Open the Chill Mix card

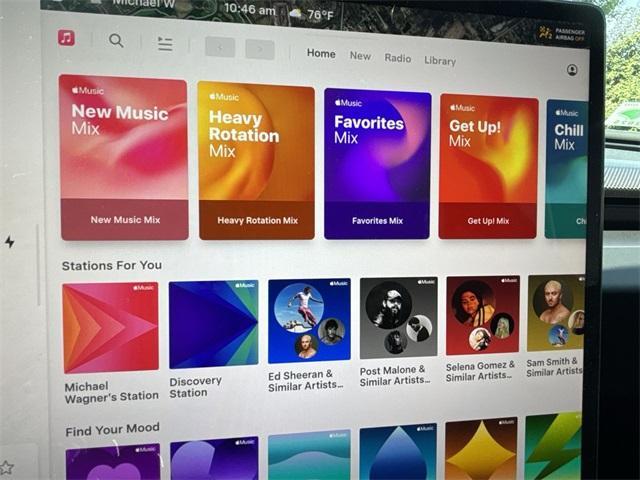click(566, 169)
